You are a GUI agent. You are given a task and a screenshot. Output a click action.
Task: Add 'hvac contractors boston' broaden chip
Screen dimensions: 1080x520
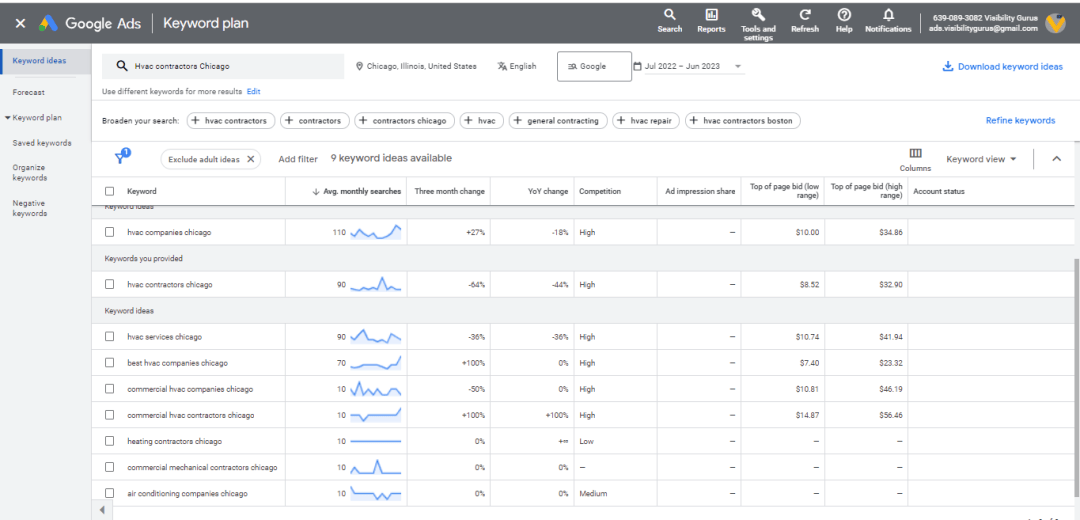coord(743,121)
